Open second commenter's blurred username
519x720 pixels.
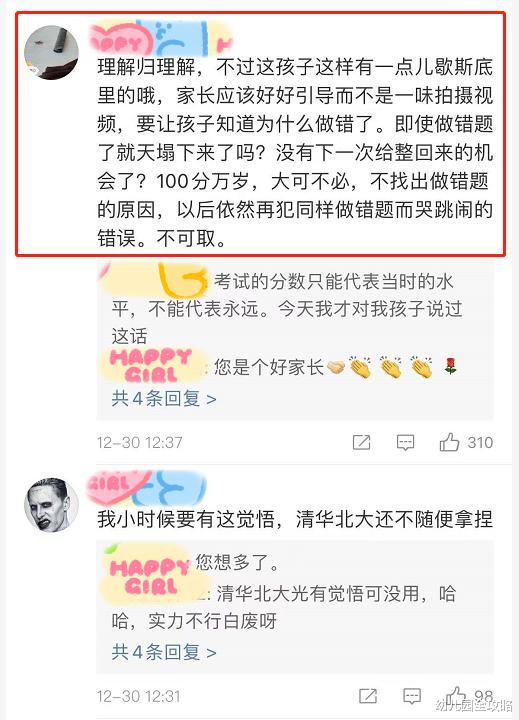pyautogui.click(x=147, y=488)
